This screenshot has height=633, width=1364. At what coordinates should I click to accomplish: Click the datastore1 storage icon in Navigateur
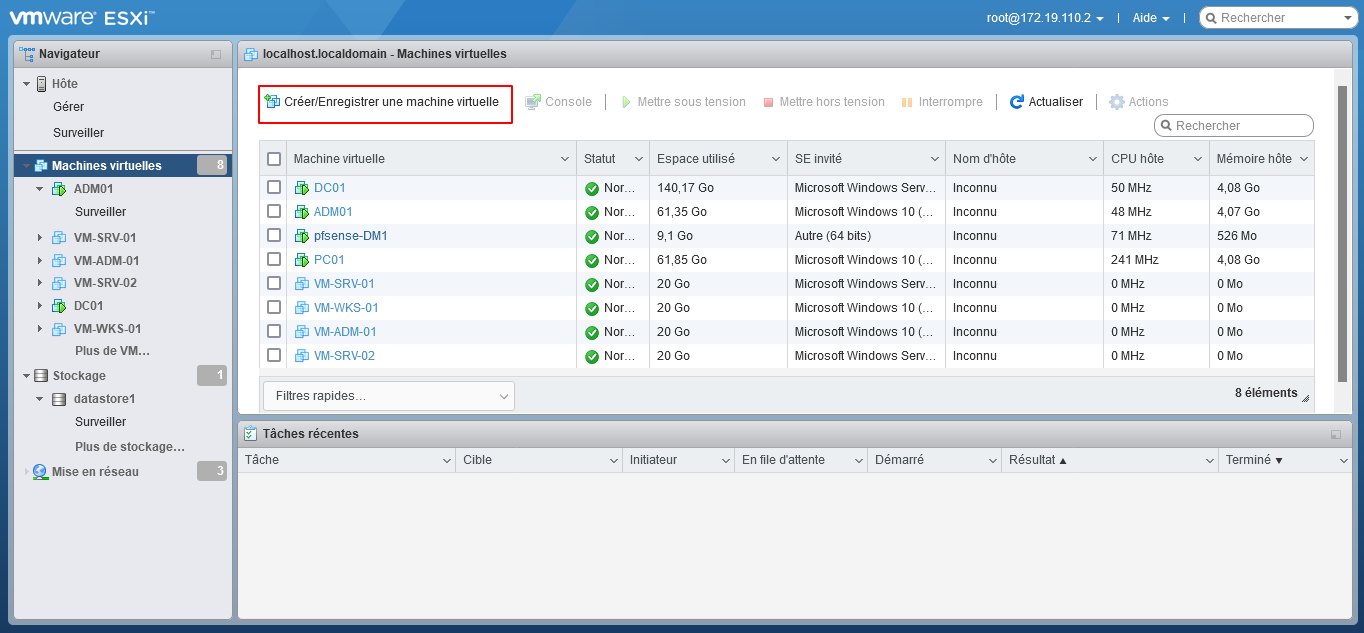tap(59, 399)
